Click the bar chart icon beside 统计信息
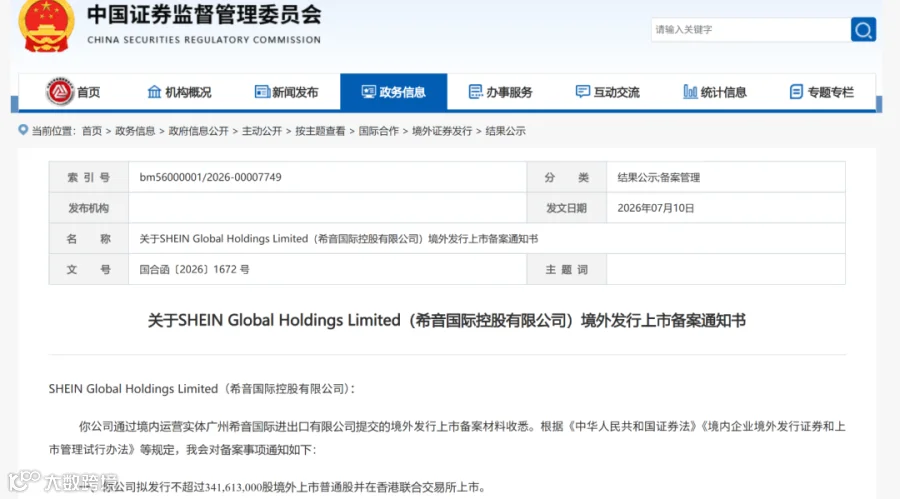This screenshot has height=499, width=900. [x=690, y=92]
